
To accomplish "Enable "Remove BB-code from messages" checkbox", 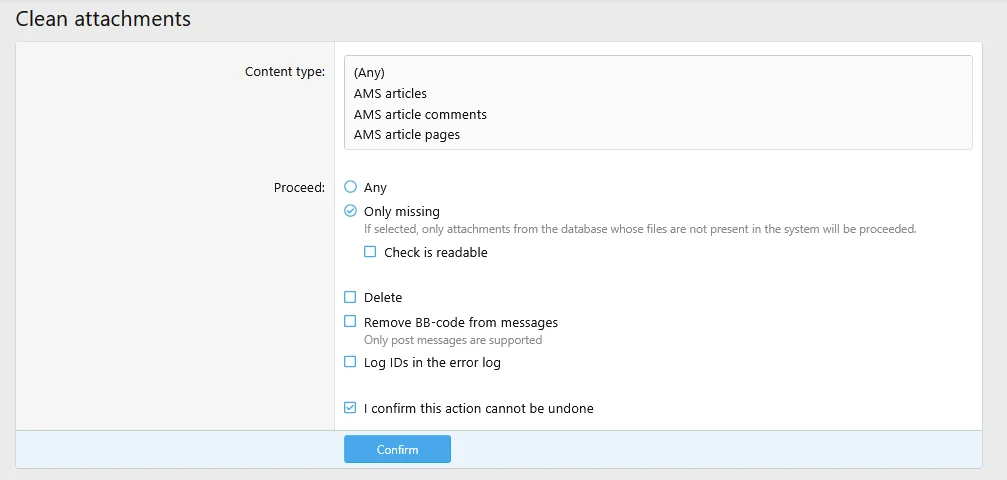I will coord(350,322).
